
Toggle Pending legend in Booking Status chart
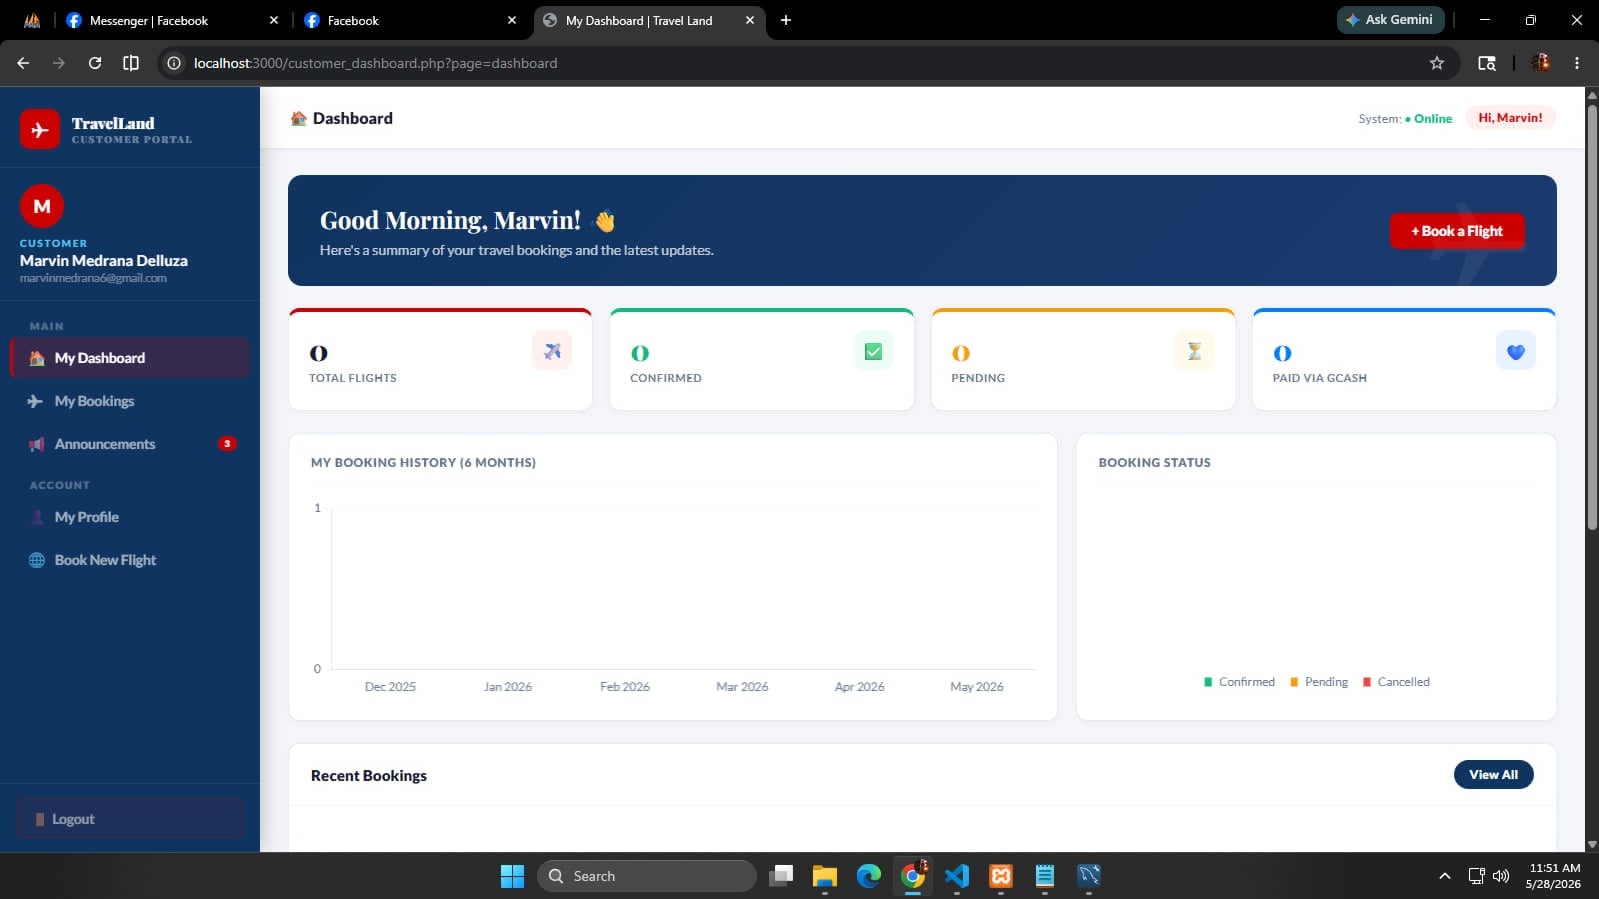click(x=1319, y=682)
